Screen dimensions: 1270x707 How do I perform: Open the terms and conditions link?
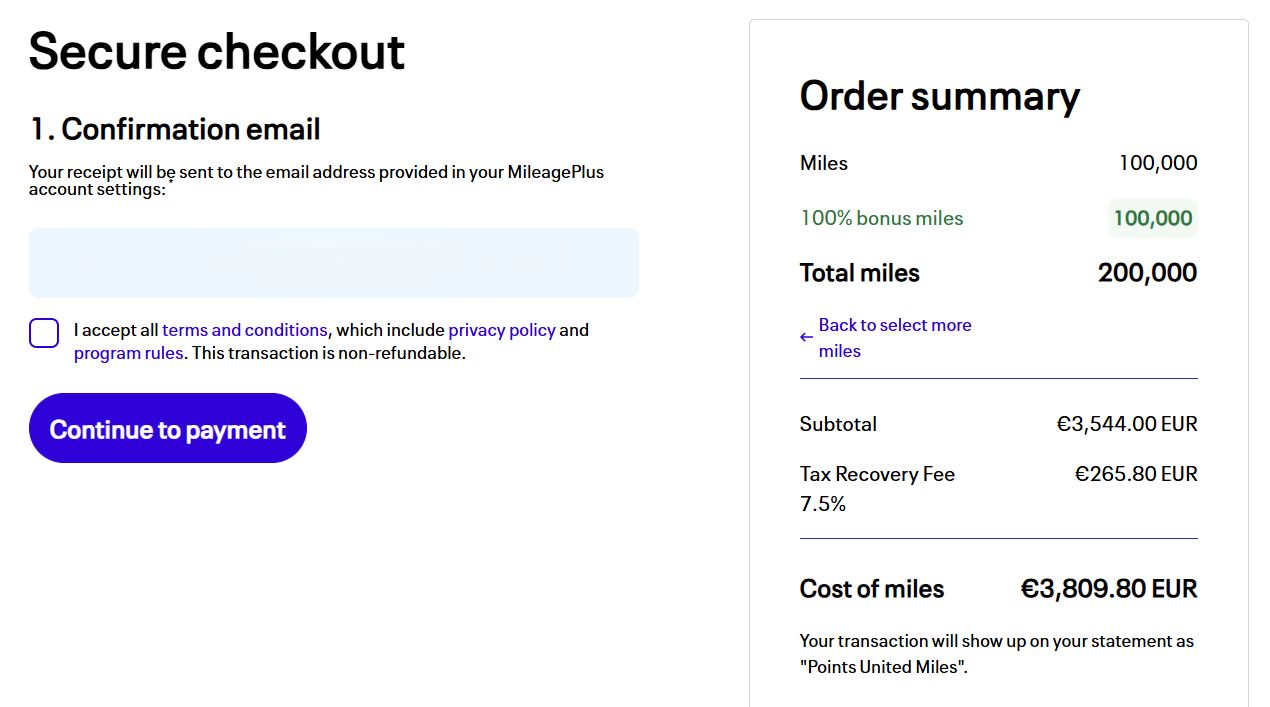(x=245, y=330)
